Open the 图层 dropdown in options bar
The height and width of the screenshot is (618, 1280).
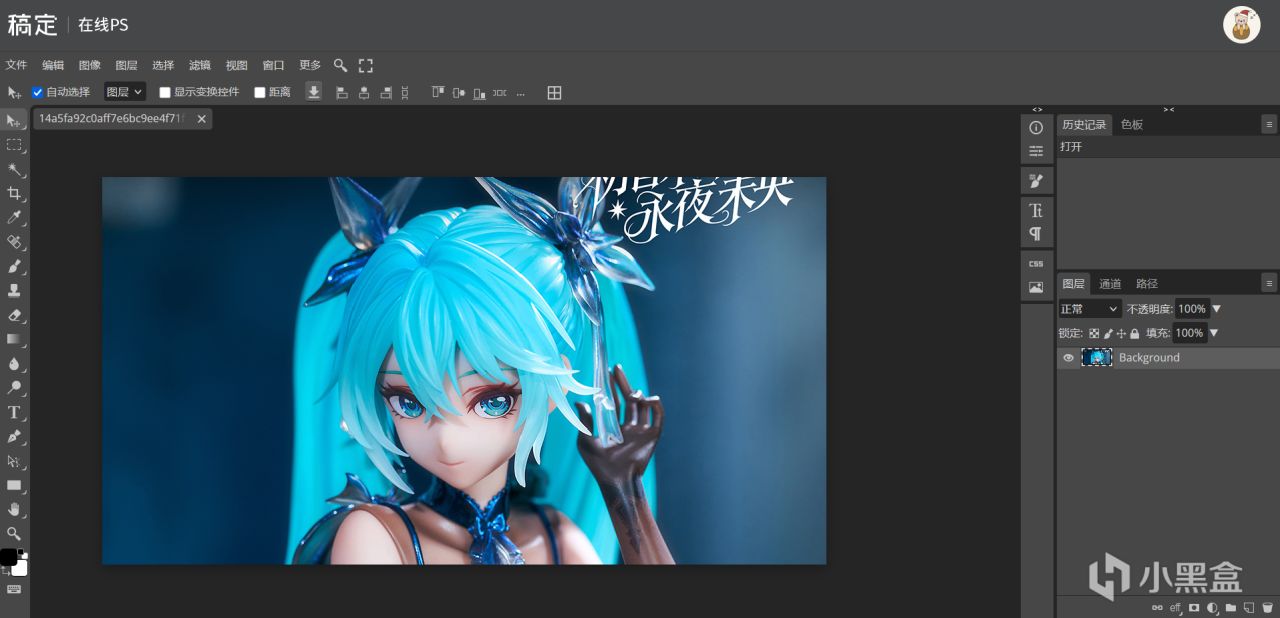(125, 92)
